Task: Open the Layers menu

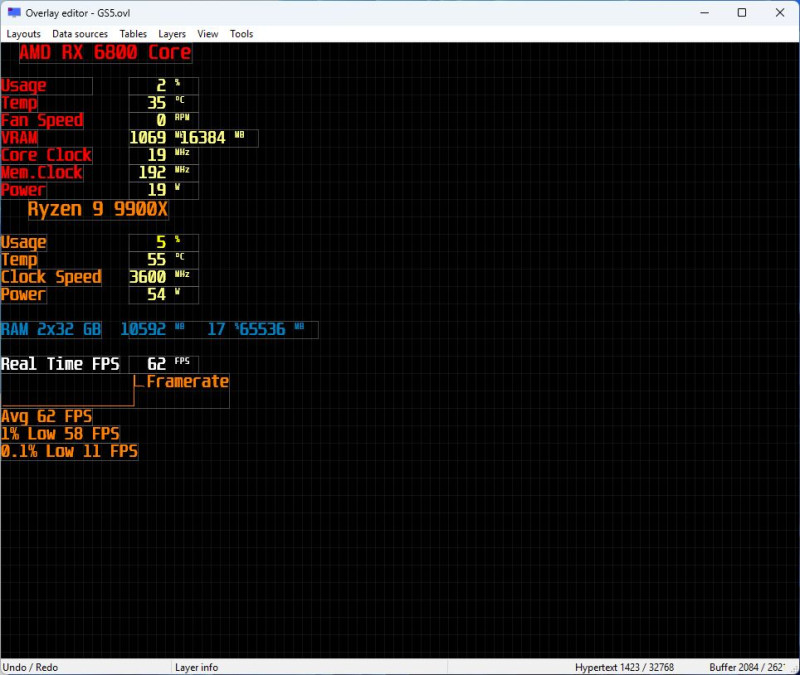Action: point(172,34)
